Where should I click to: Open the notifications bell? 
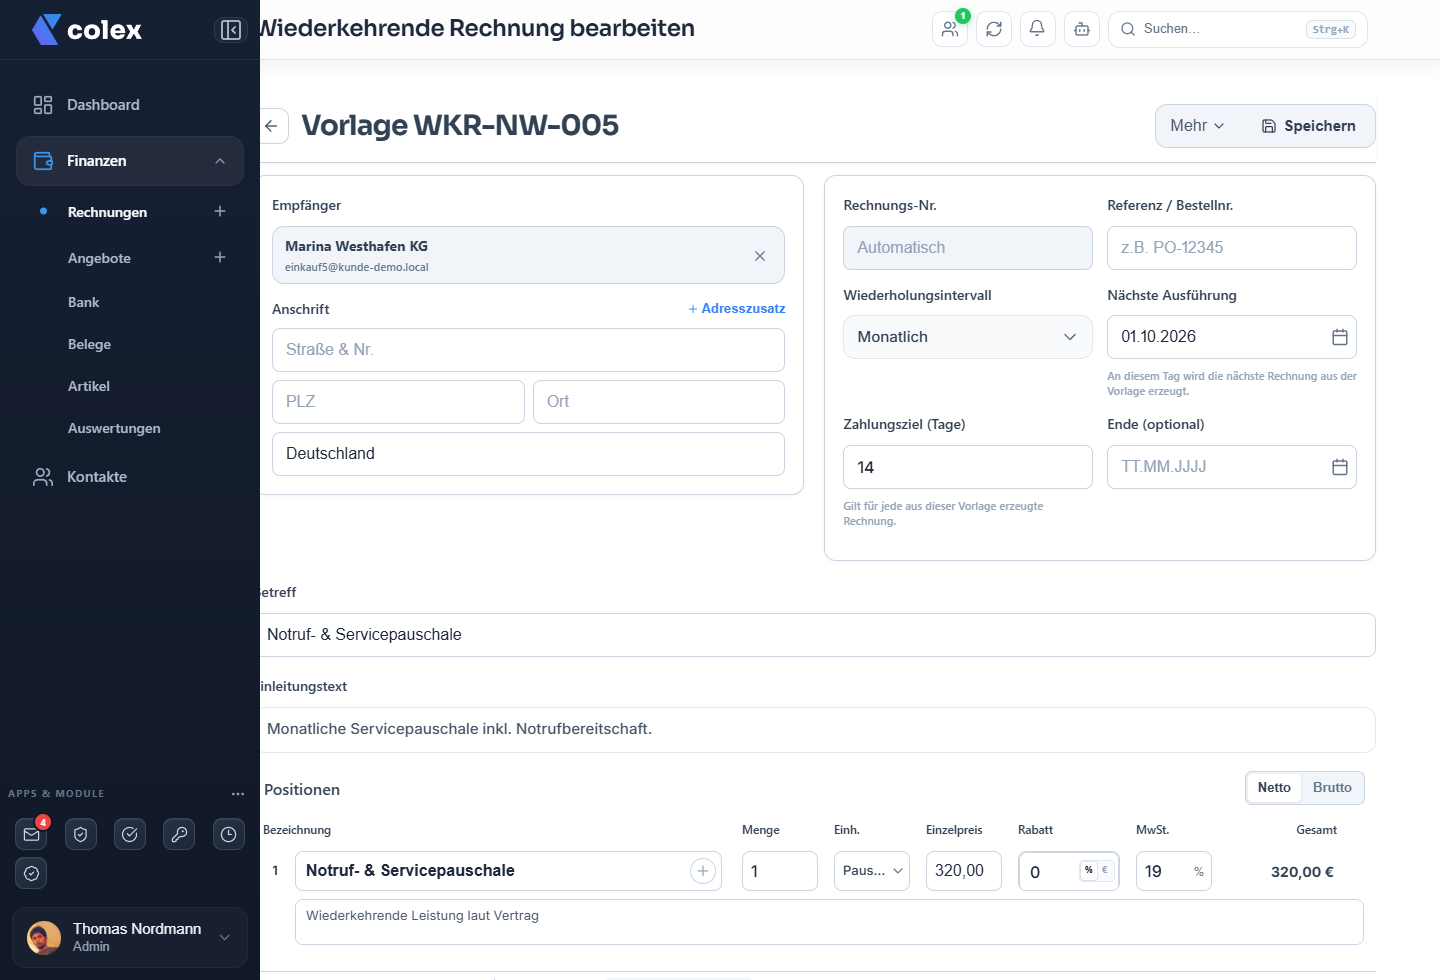click(x=1037, y=29)
